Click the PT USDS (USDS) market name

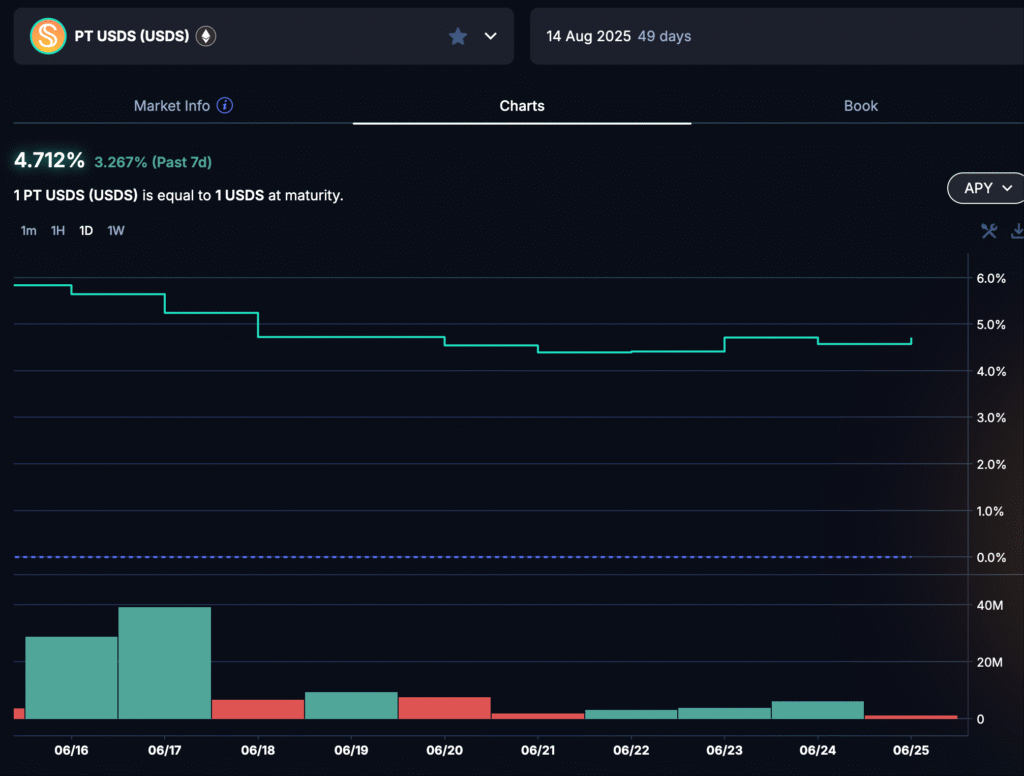pos(132,36)
